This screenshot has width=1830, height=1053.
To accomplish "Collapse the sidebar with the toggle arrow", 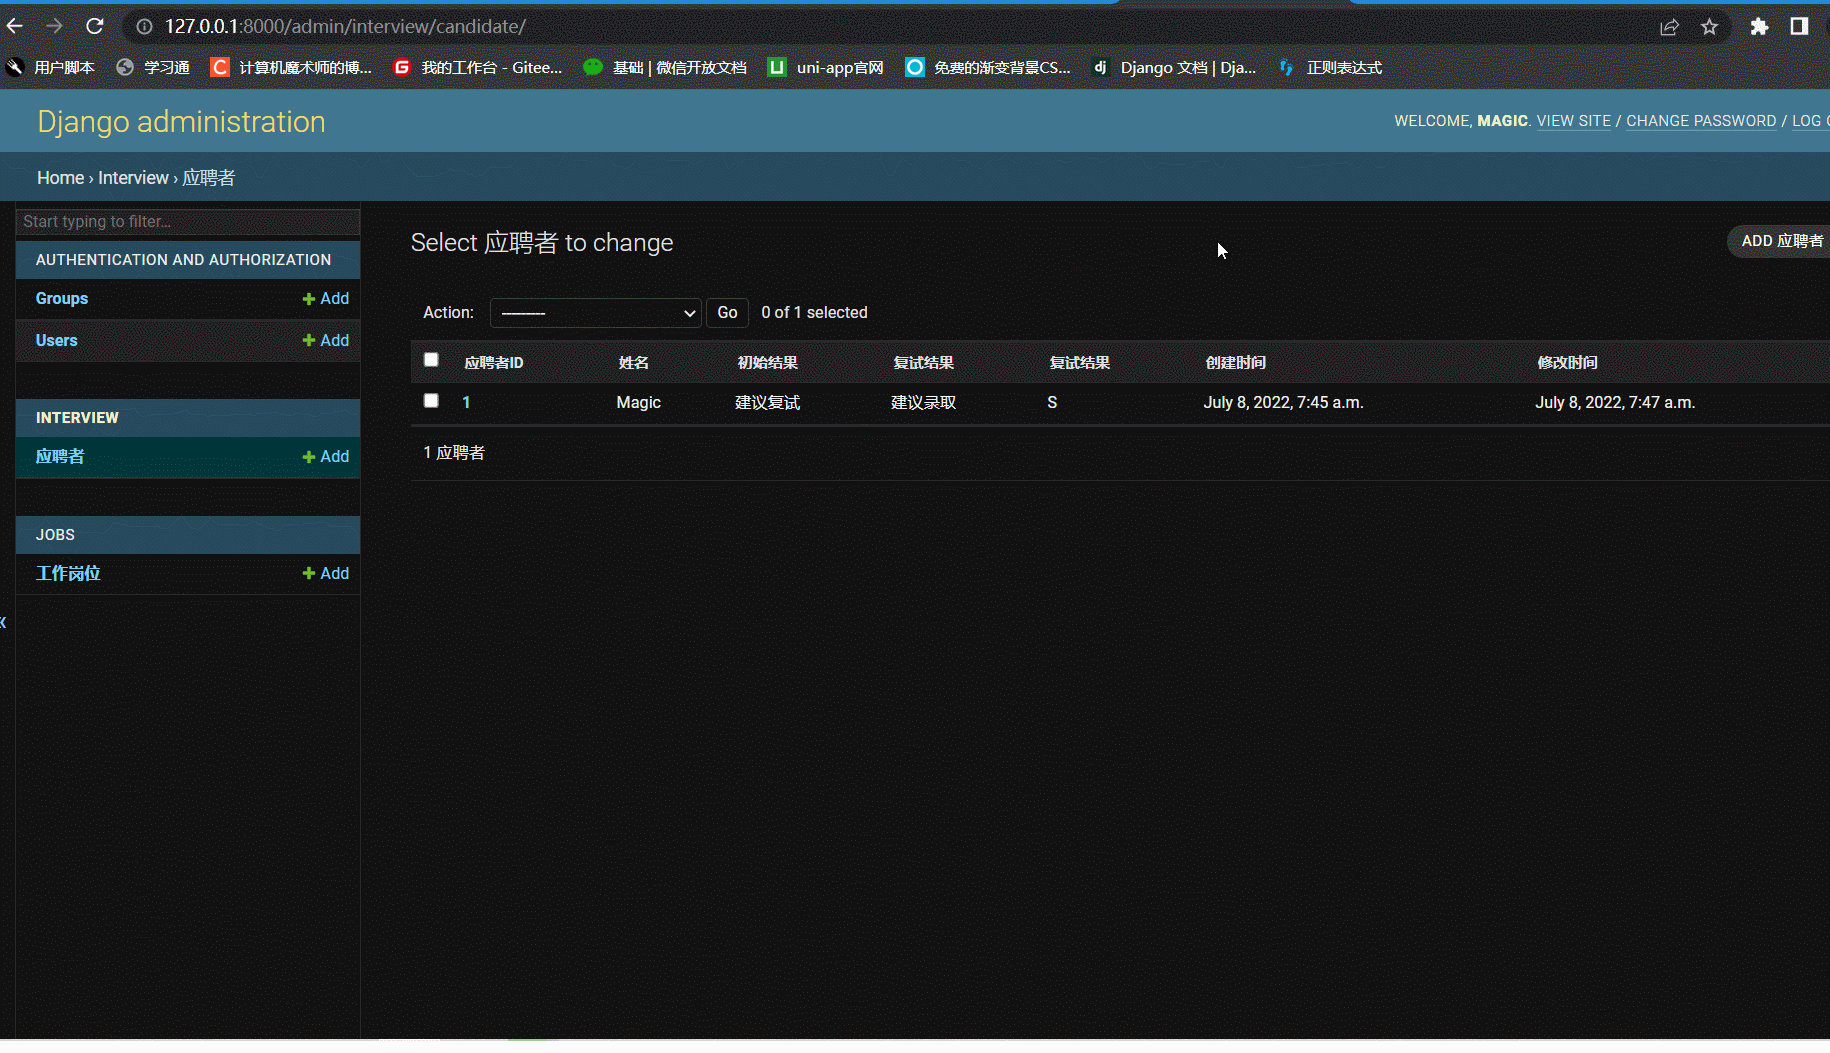I will coord(3,622).
